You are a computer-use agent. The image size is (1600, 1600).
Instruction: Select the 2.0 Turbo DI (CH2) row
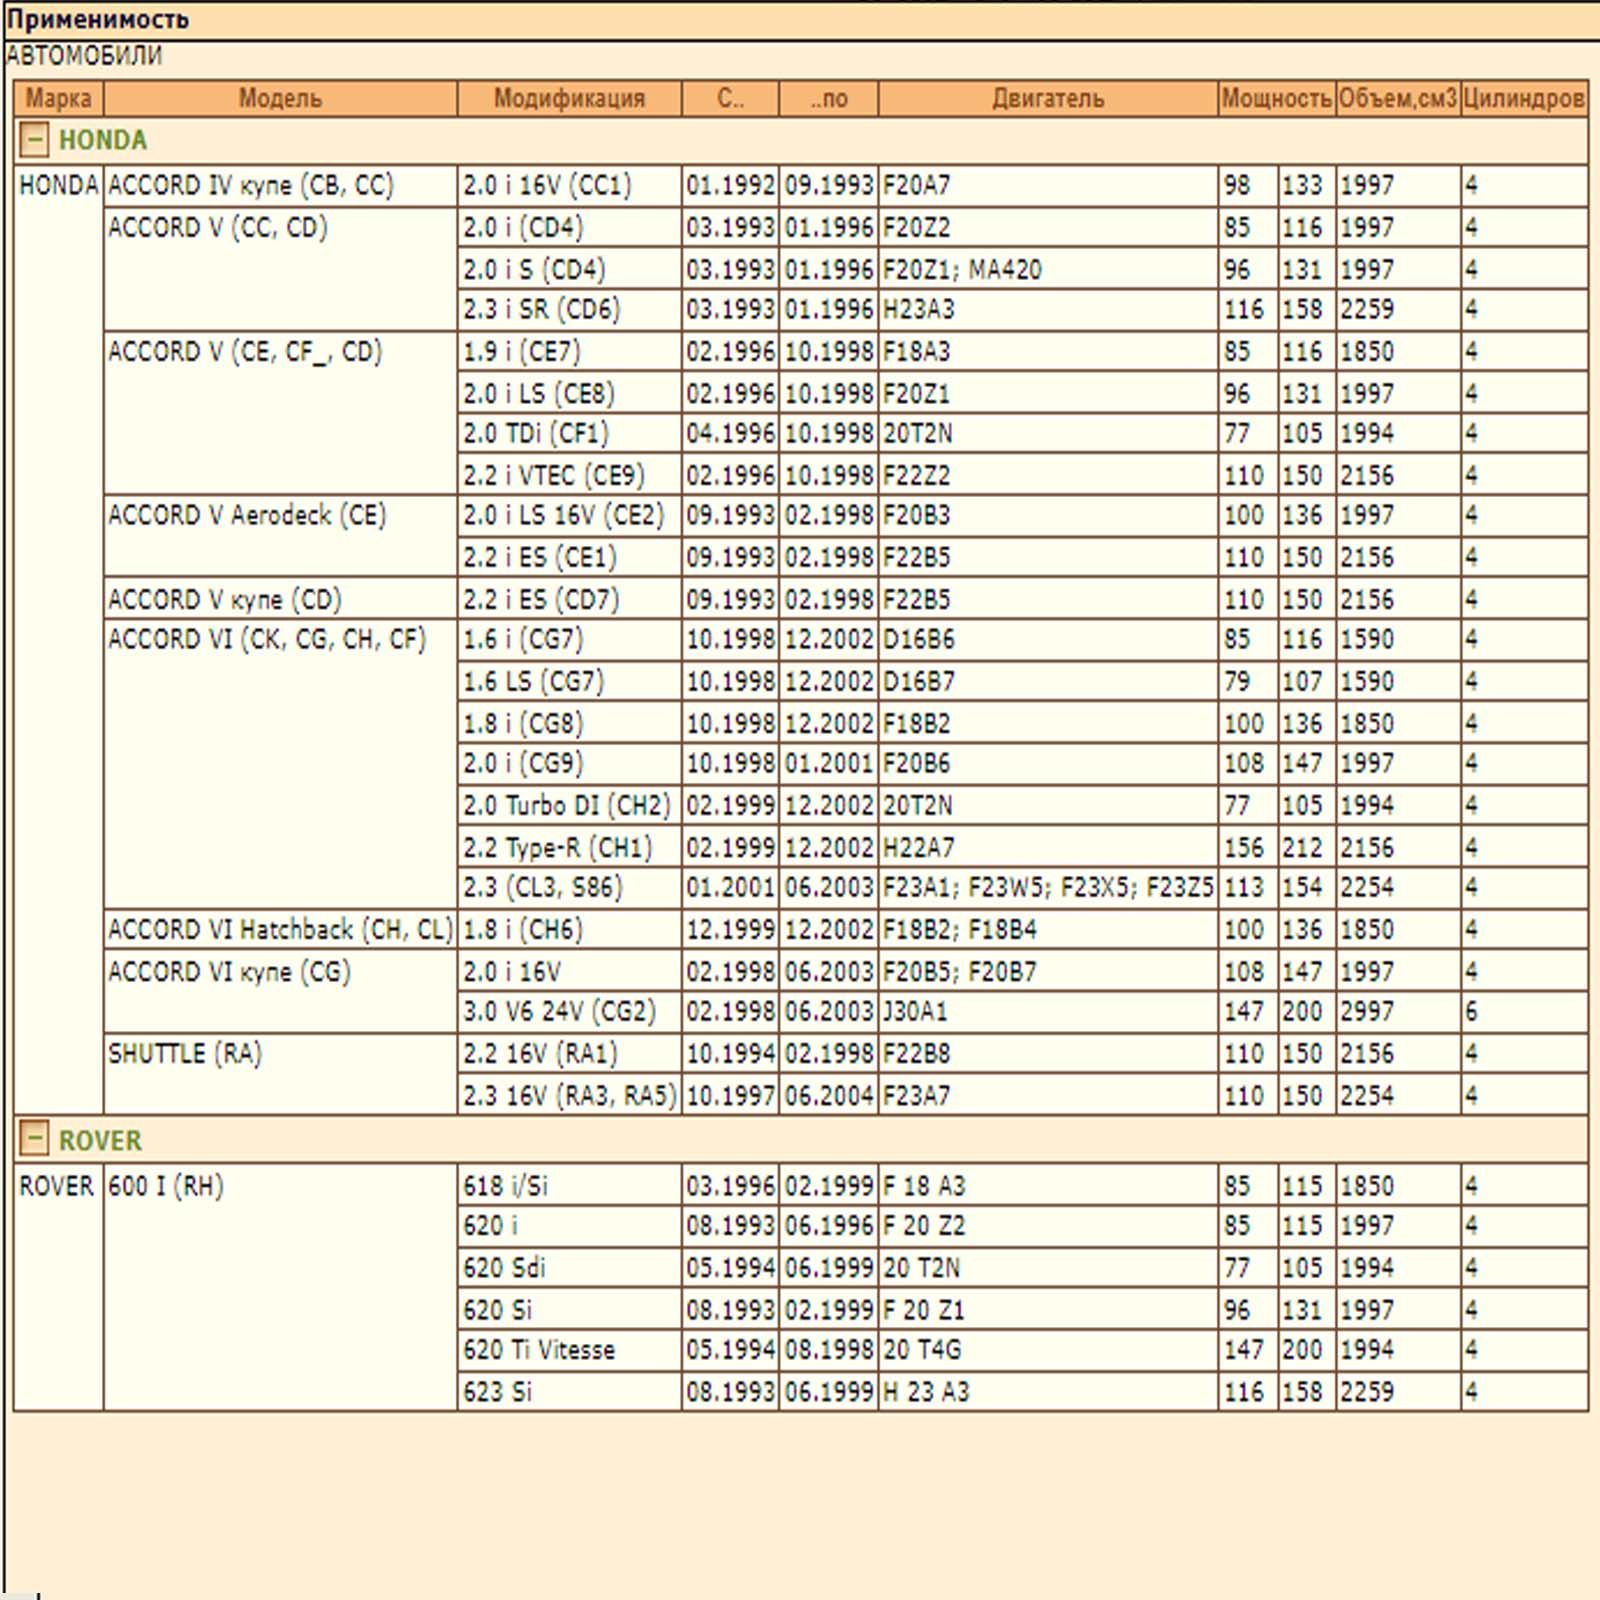[x=566, y=806]
